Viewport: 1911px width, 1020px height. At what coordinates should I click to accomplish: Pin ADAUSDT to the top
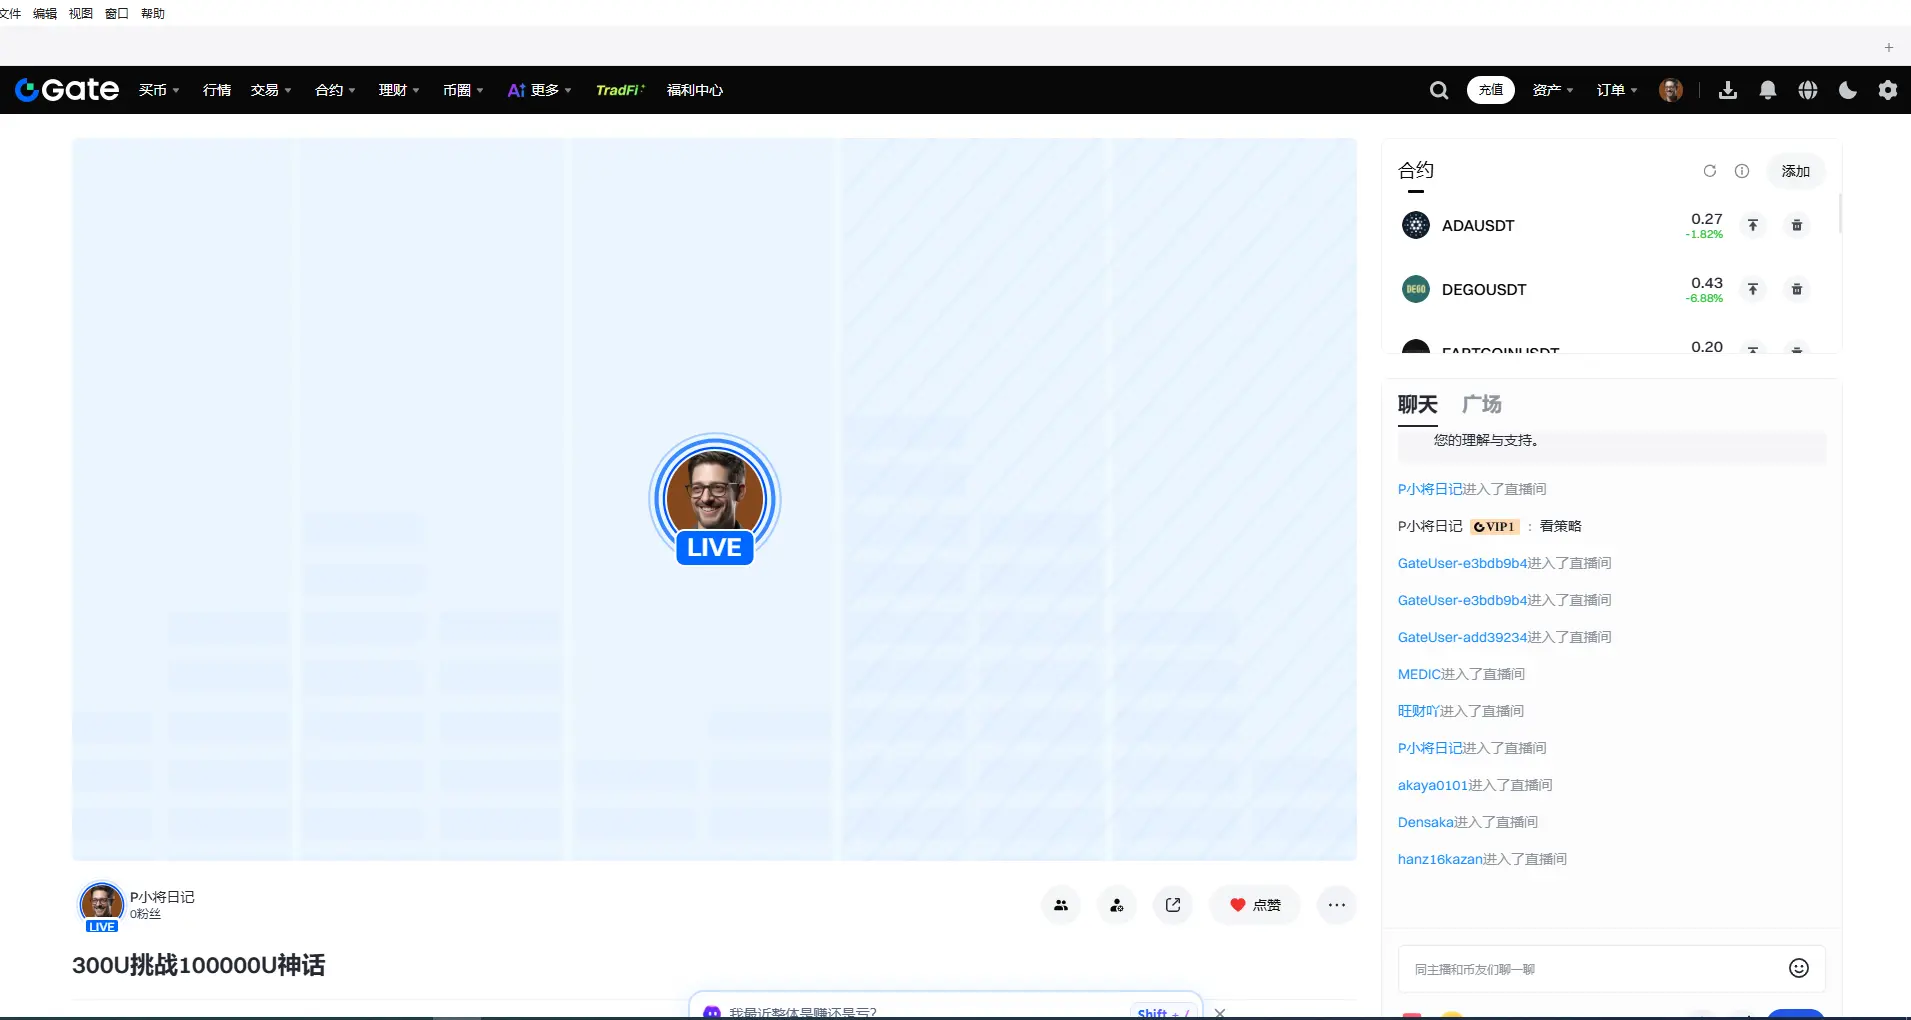(x=1753, y=225)
